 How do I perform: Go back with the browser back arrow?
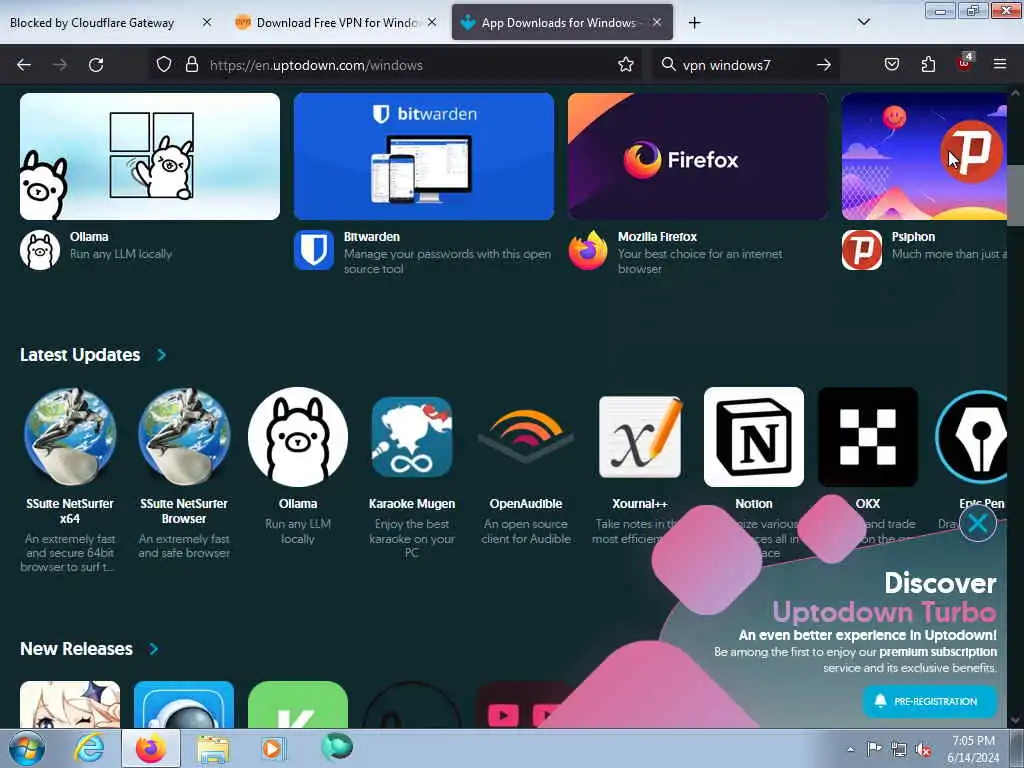coord(24,65)
